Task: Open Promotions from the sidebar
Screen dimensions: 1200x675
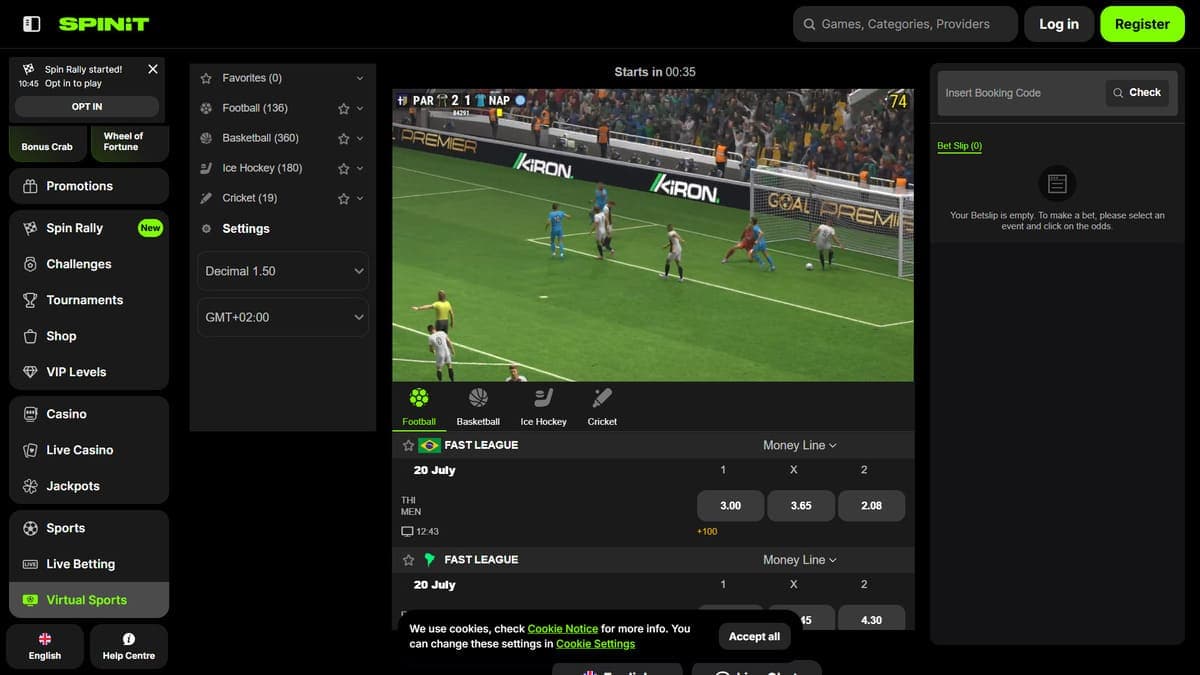Action: [89, 186]
